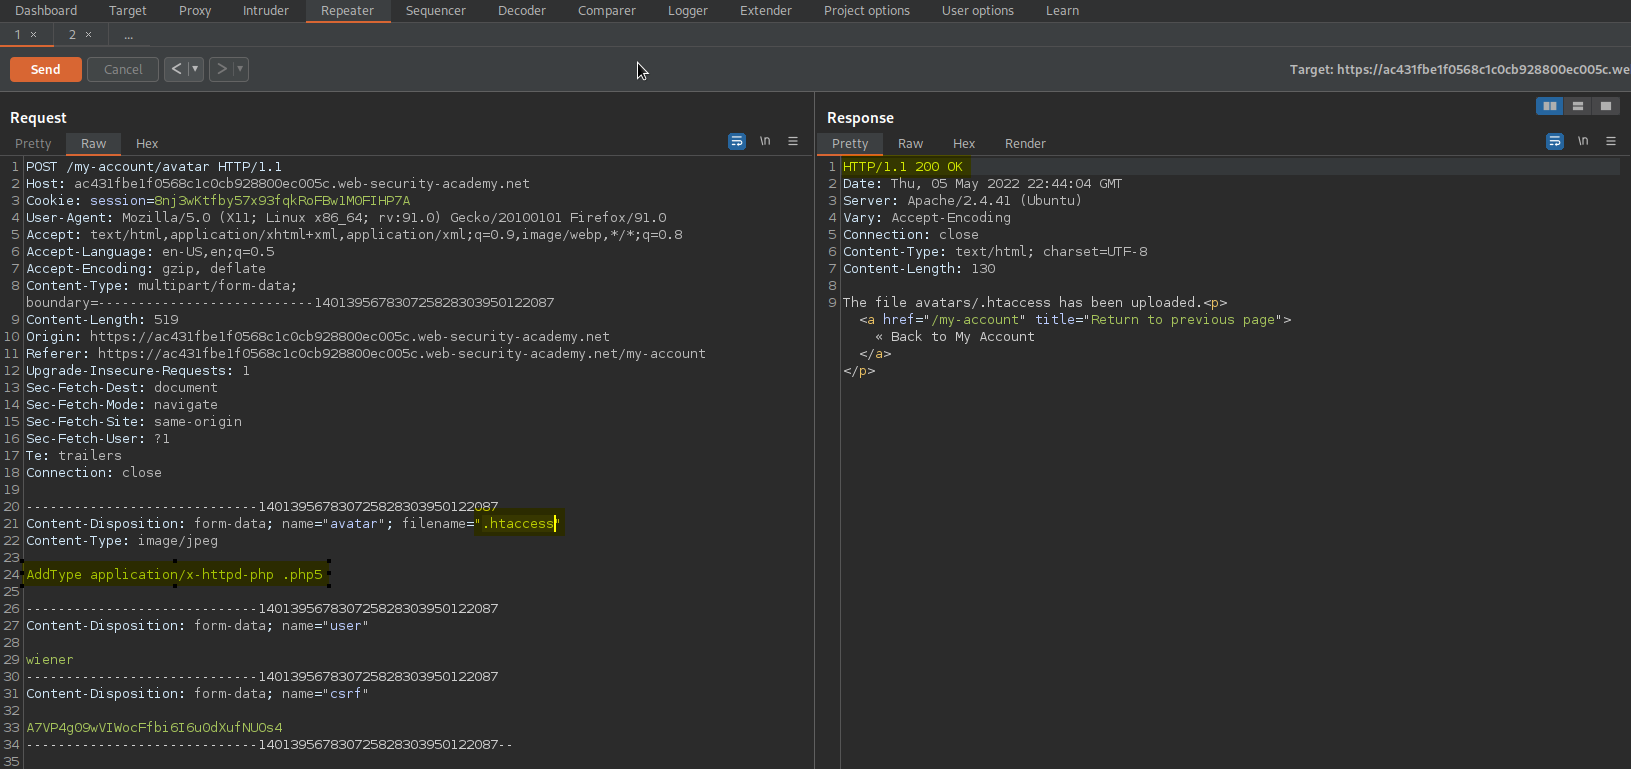This screenshot has height=769, width=1631.
Task: Switch to top-bottom layout view
Action: tap(1578, 106)
